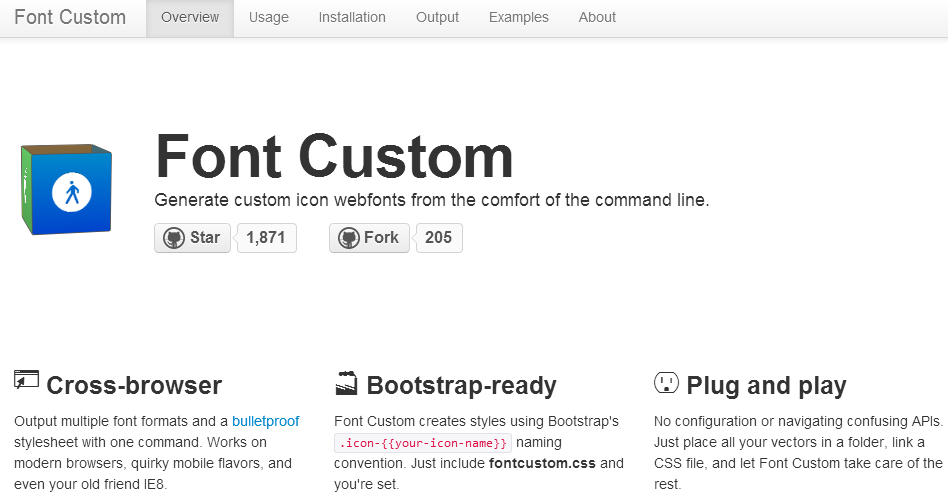Open the 1,871 stargazers count

266,238
